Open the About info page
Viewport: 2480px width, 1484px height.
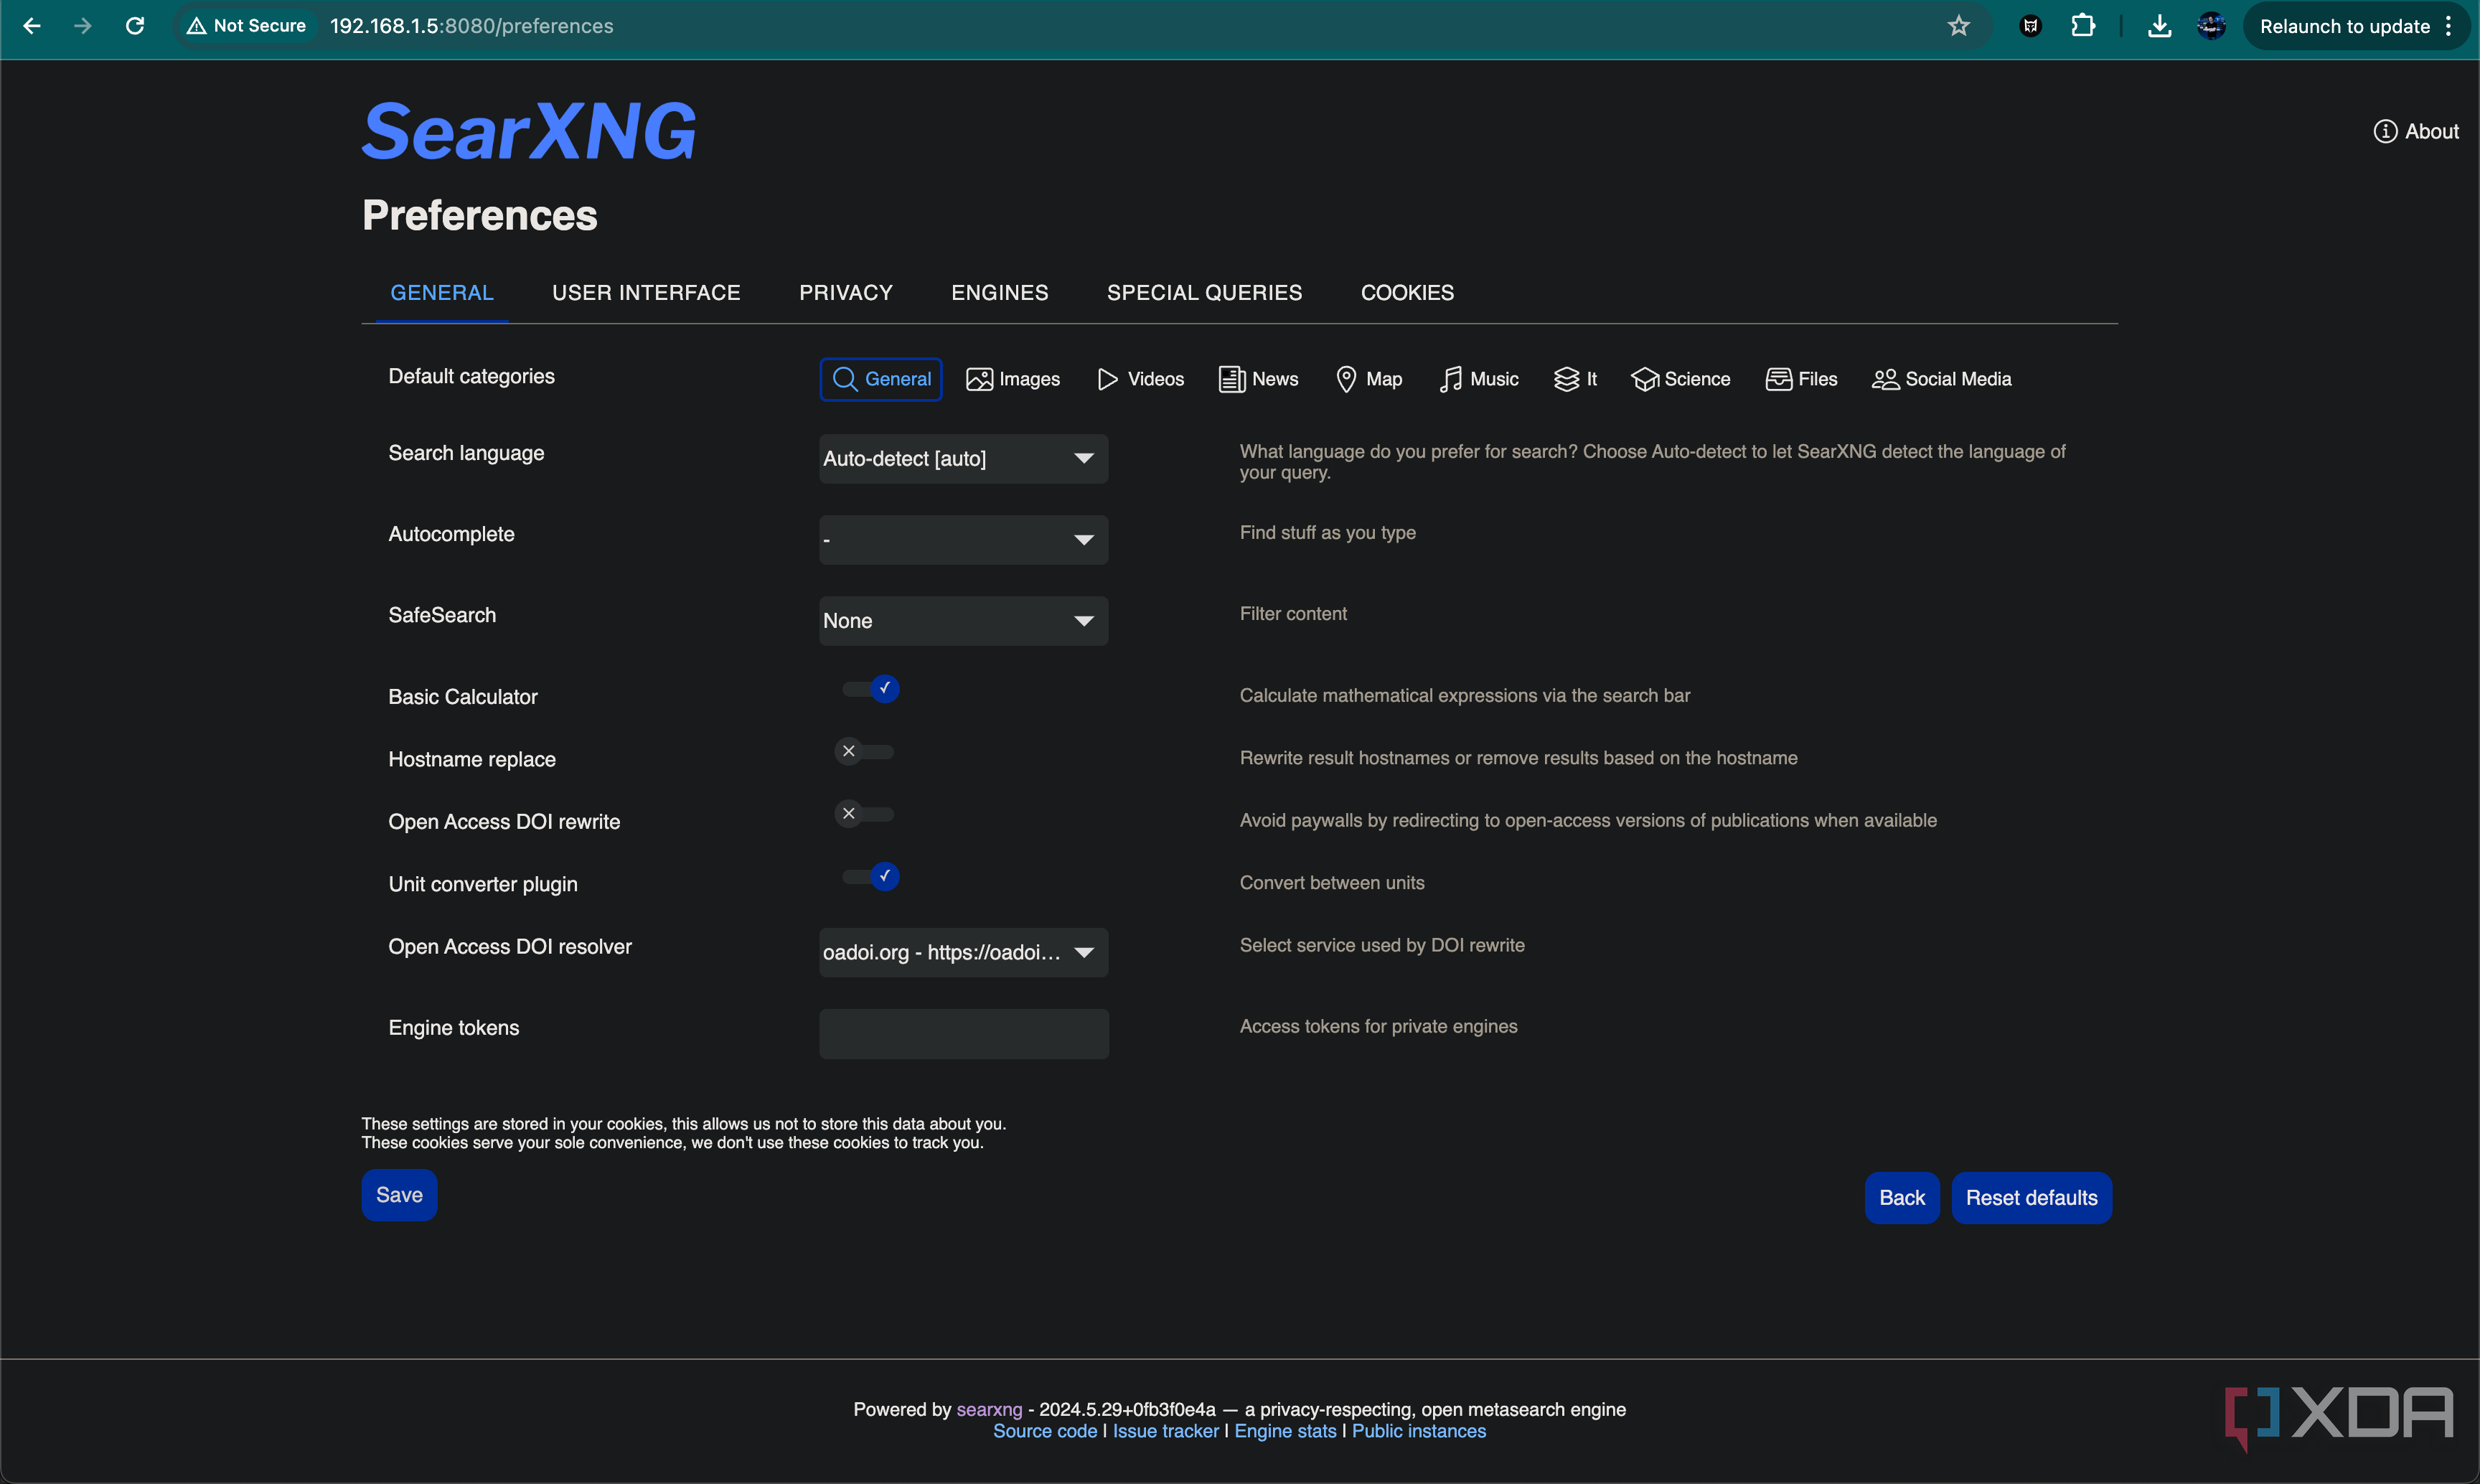click(x=2416, y=131)
